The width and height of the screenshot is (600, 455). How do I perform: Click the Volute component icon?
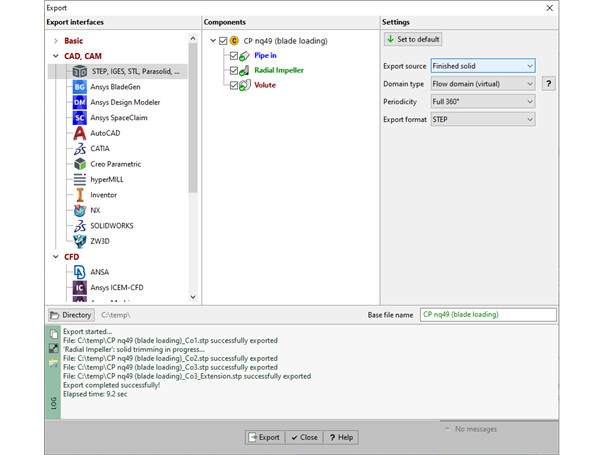[245, 85]
